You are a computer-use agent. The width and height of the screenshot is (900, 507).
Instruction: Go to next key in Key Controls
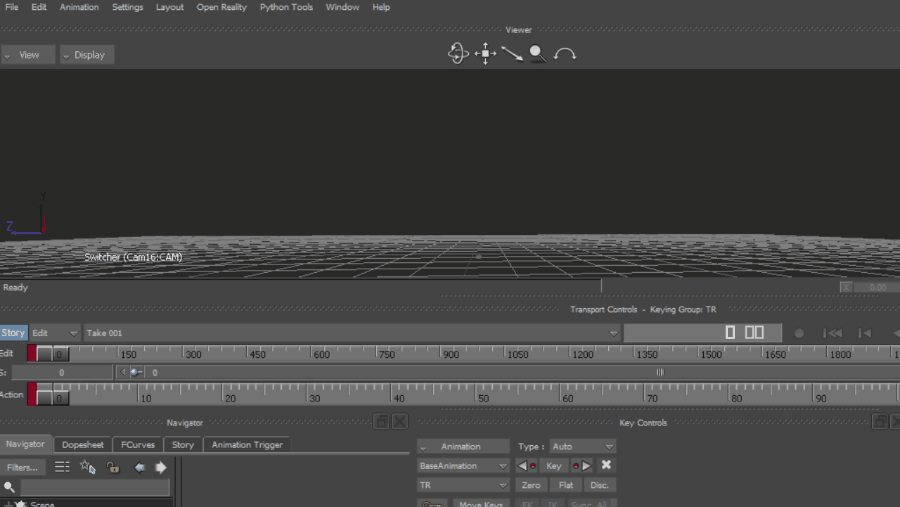(581, 466)
